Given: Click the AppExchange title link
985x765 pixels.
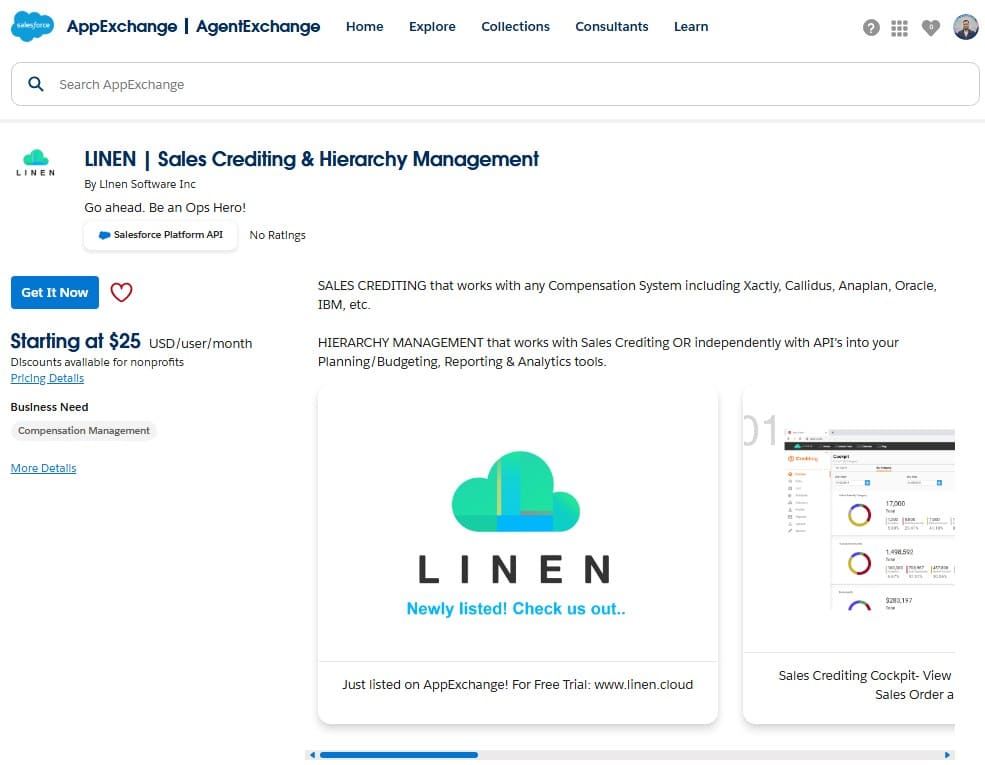Looking at the screenshot, I should point(122,26).
